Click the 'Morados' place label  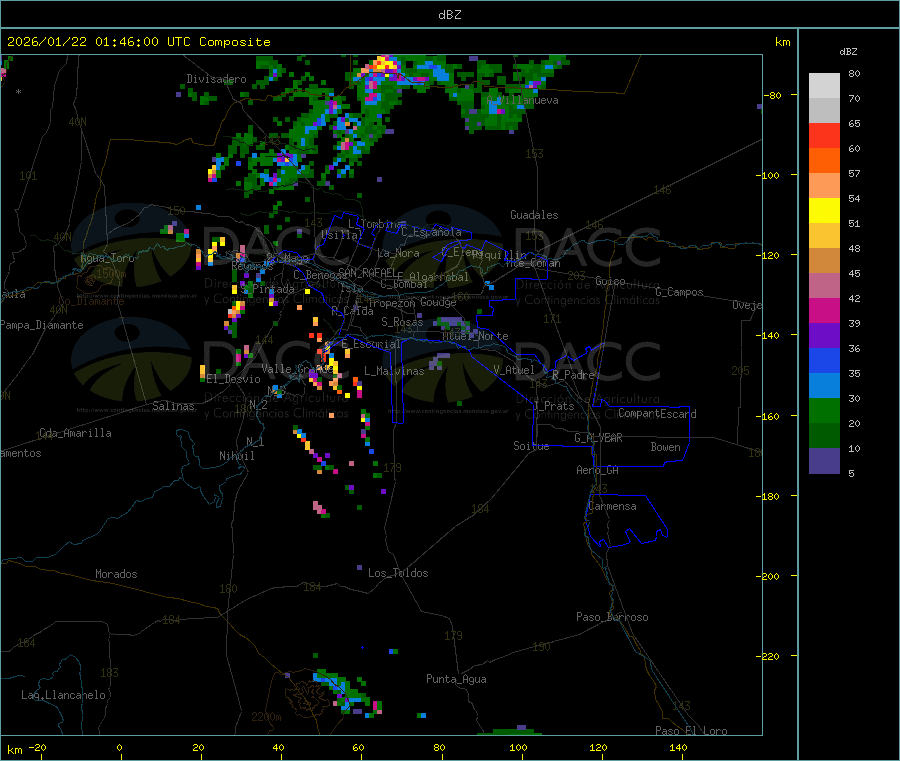(x=116, y=574)
